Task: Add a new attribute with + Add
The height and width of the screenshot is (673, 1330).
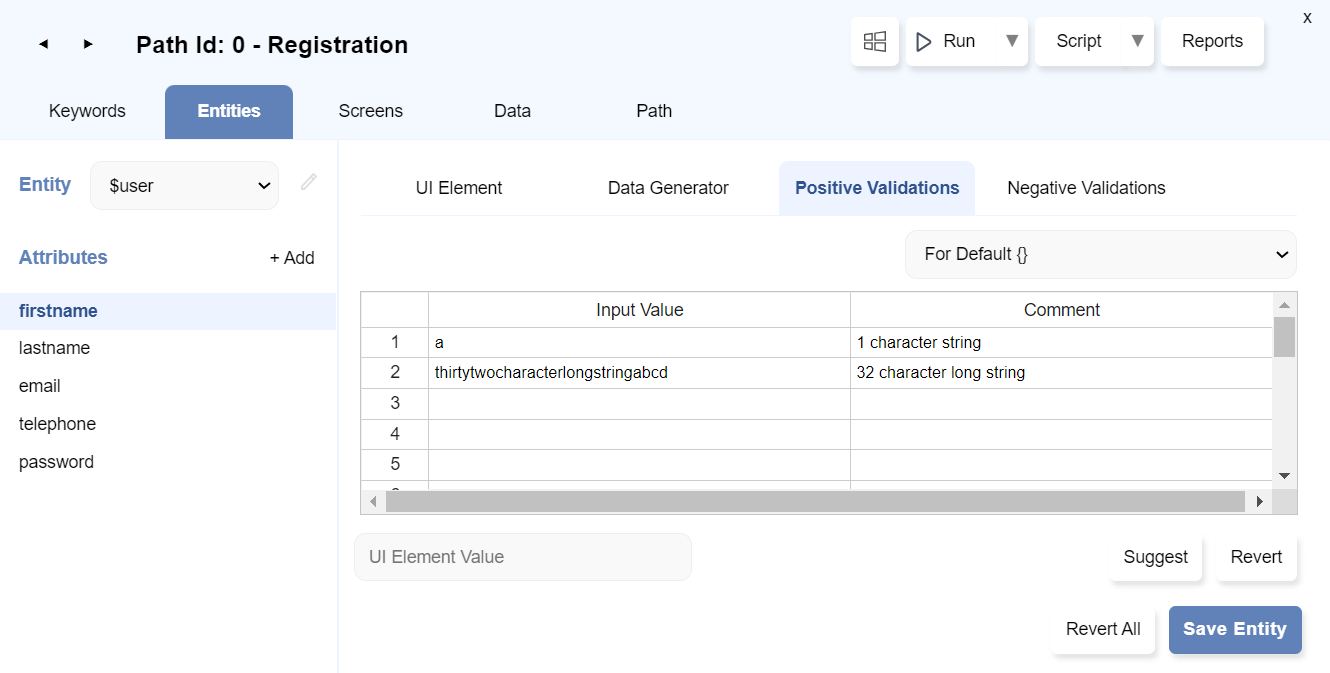Action: [292, 258]
